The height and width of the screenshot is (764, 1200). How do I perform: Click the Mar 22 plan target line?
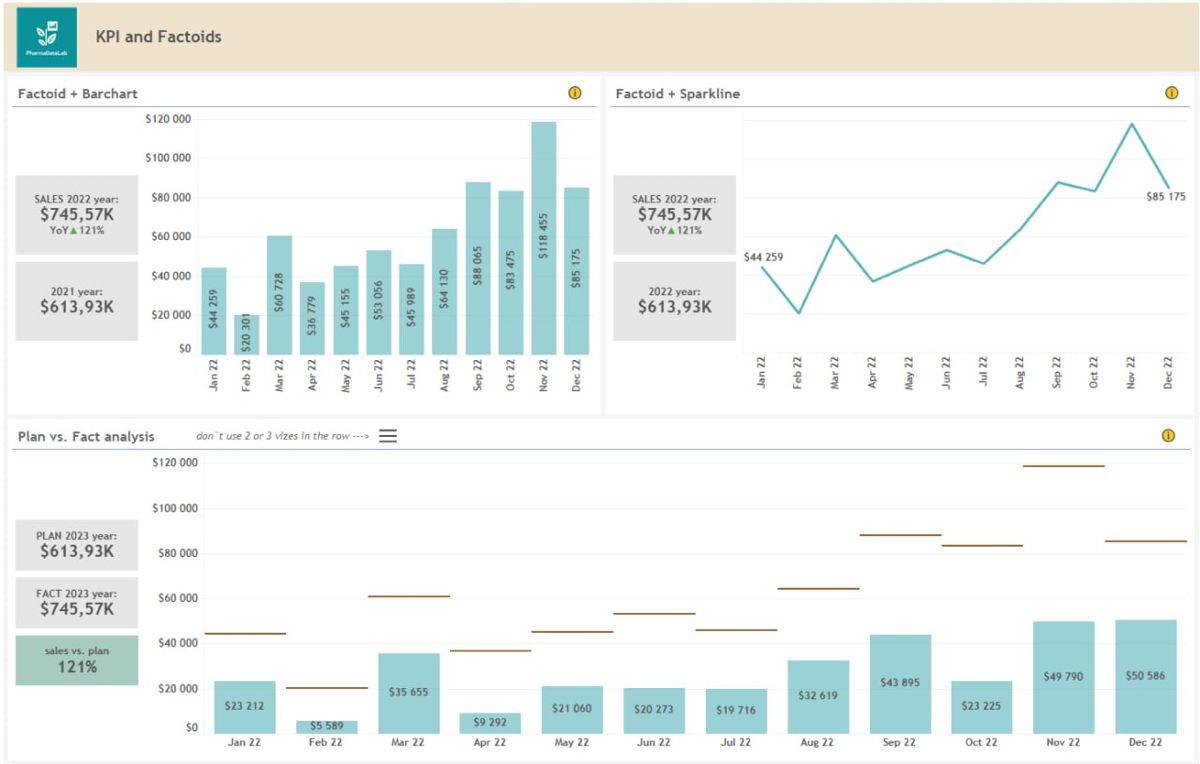click(x=409, y=596)
